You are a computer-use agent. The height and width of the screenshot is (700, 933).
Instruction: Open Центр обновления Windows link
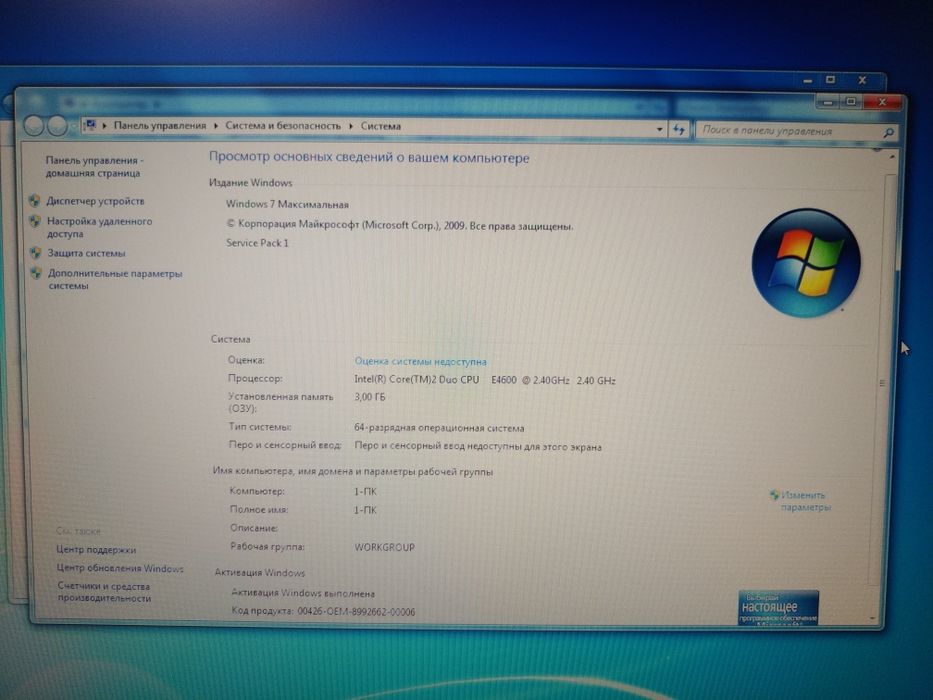(120, 568)
